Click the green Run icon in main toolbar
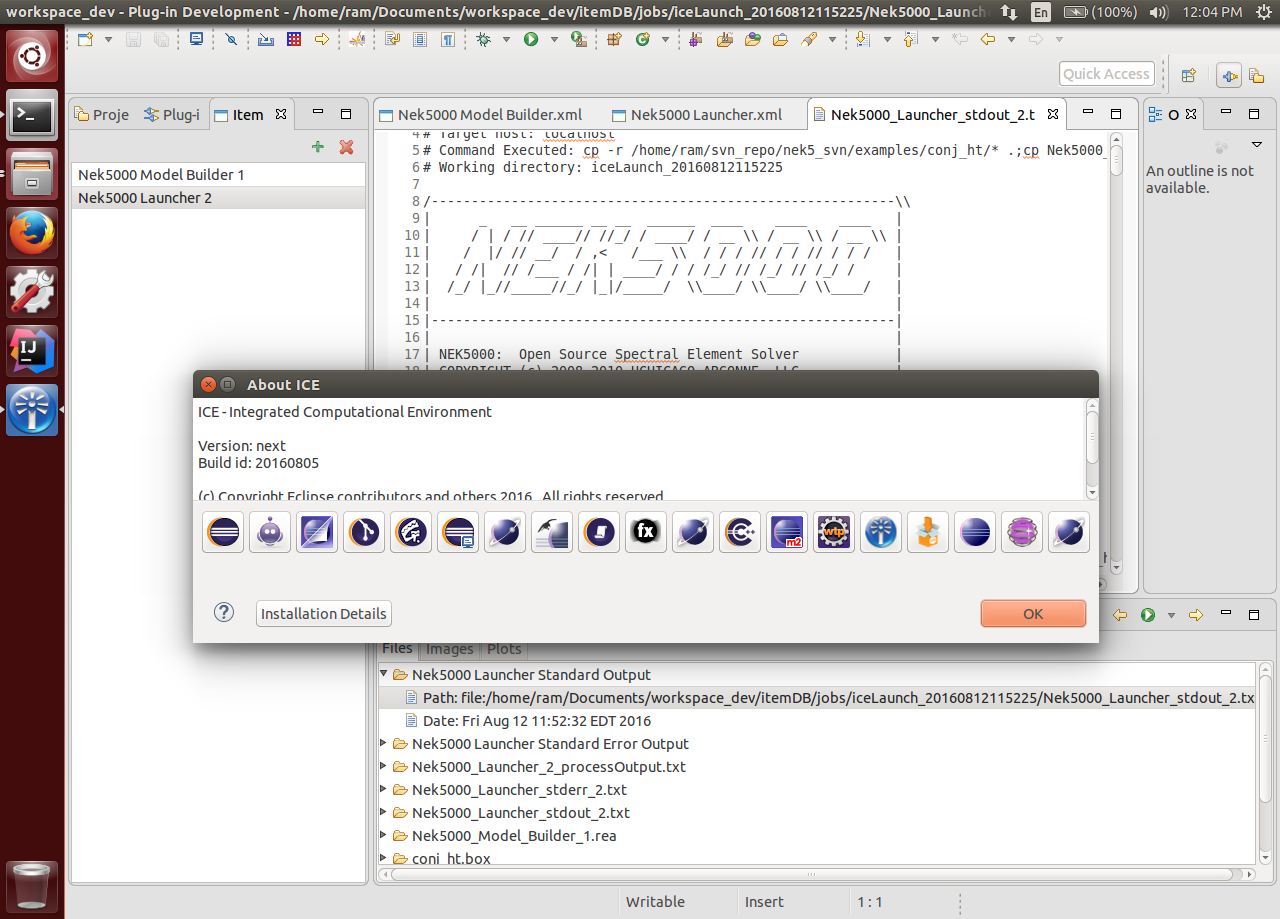 [x=531, y=39]
